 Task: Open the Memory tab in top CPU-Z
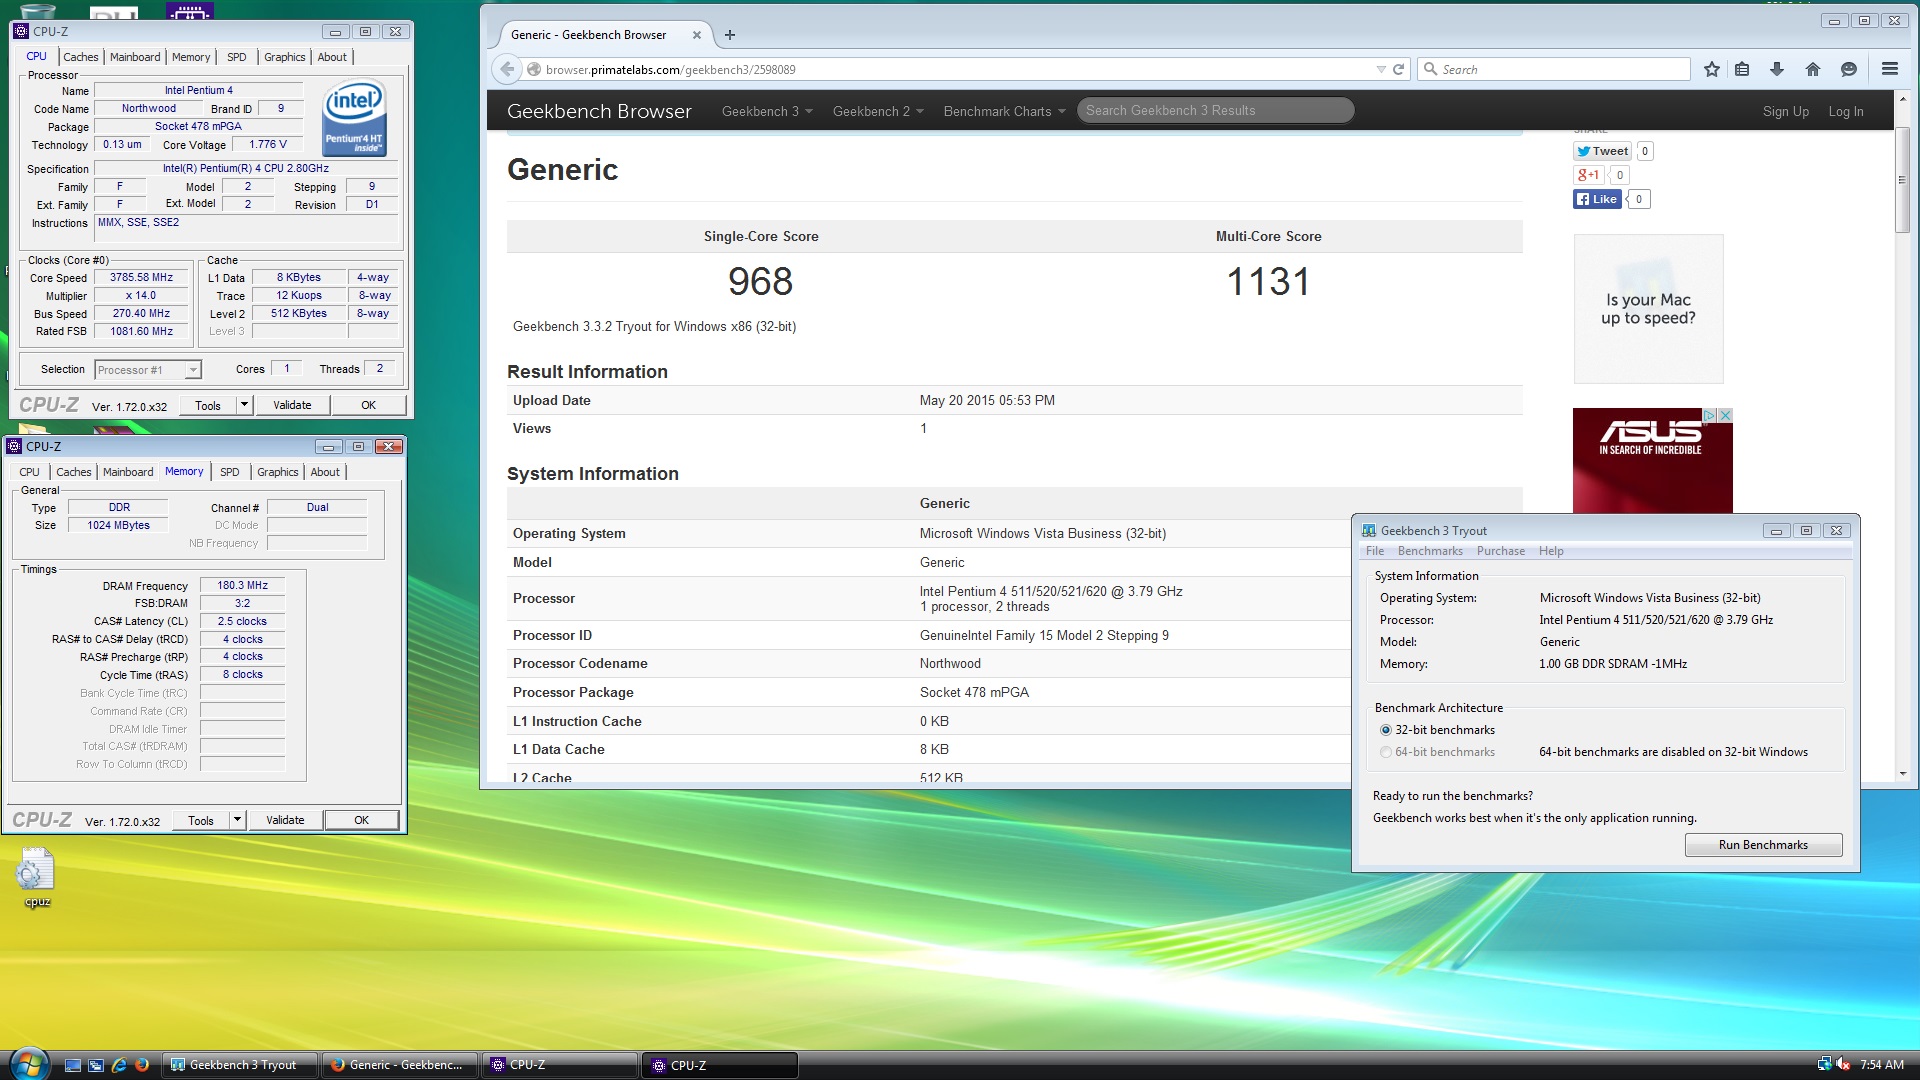[191, 57]
